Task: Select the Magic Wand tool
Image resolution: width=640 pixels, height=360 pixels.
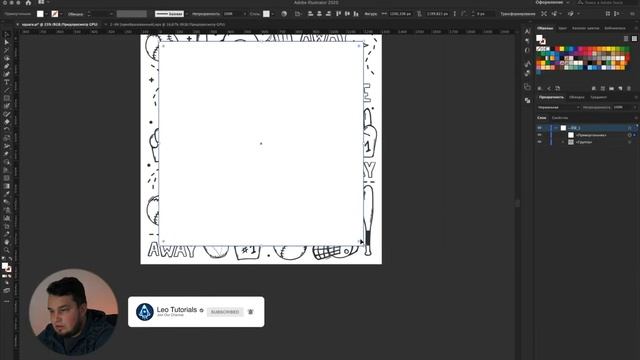Action: [7, 50]
